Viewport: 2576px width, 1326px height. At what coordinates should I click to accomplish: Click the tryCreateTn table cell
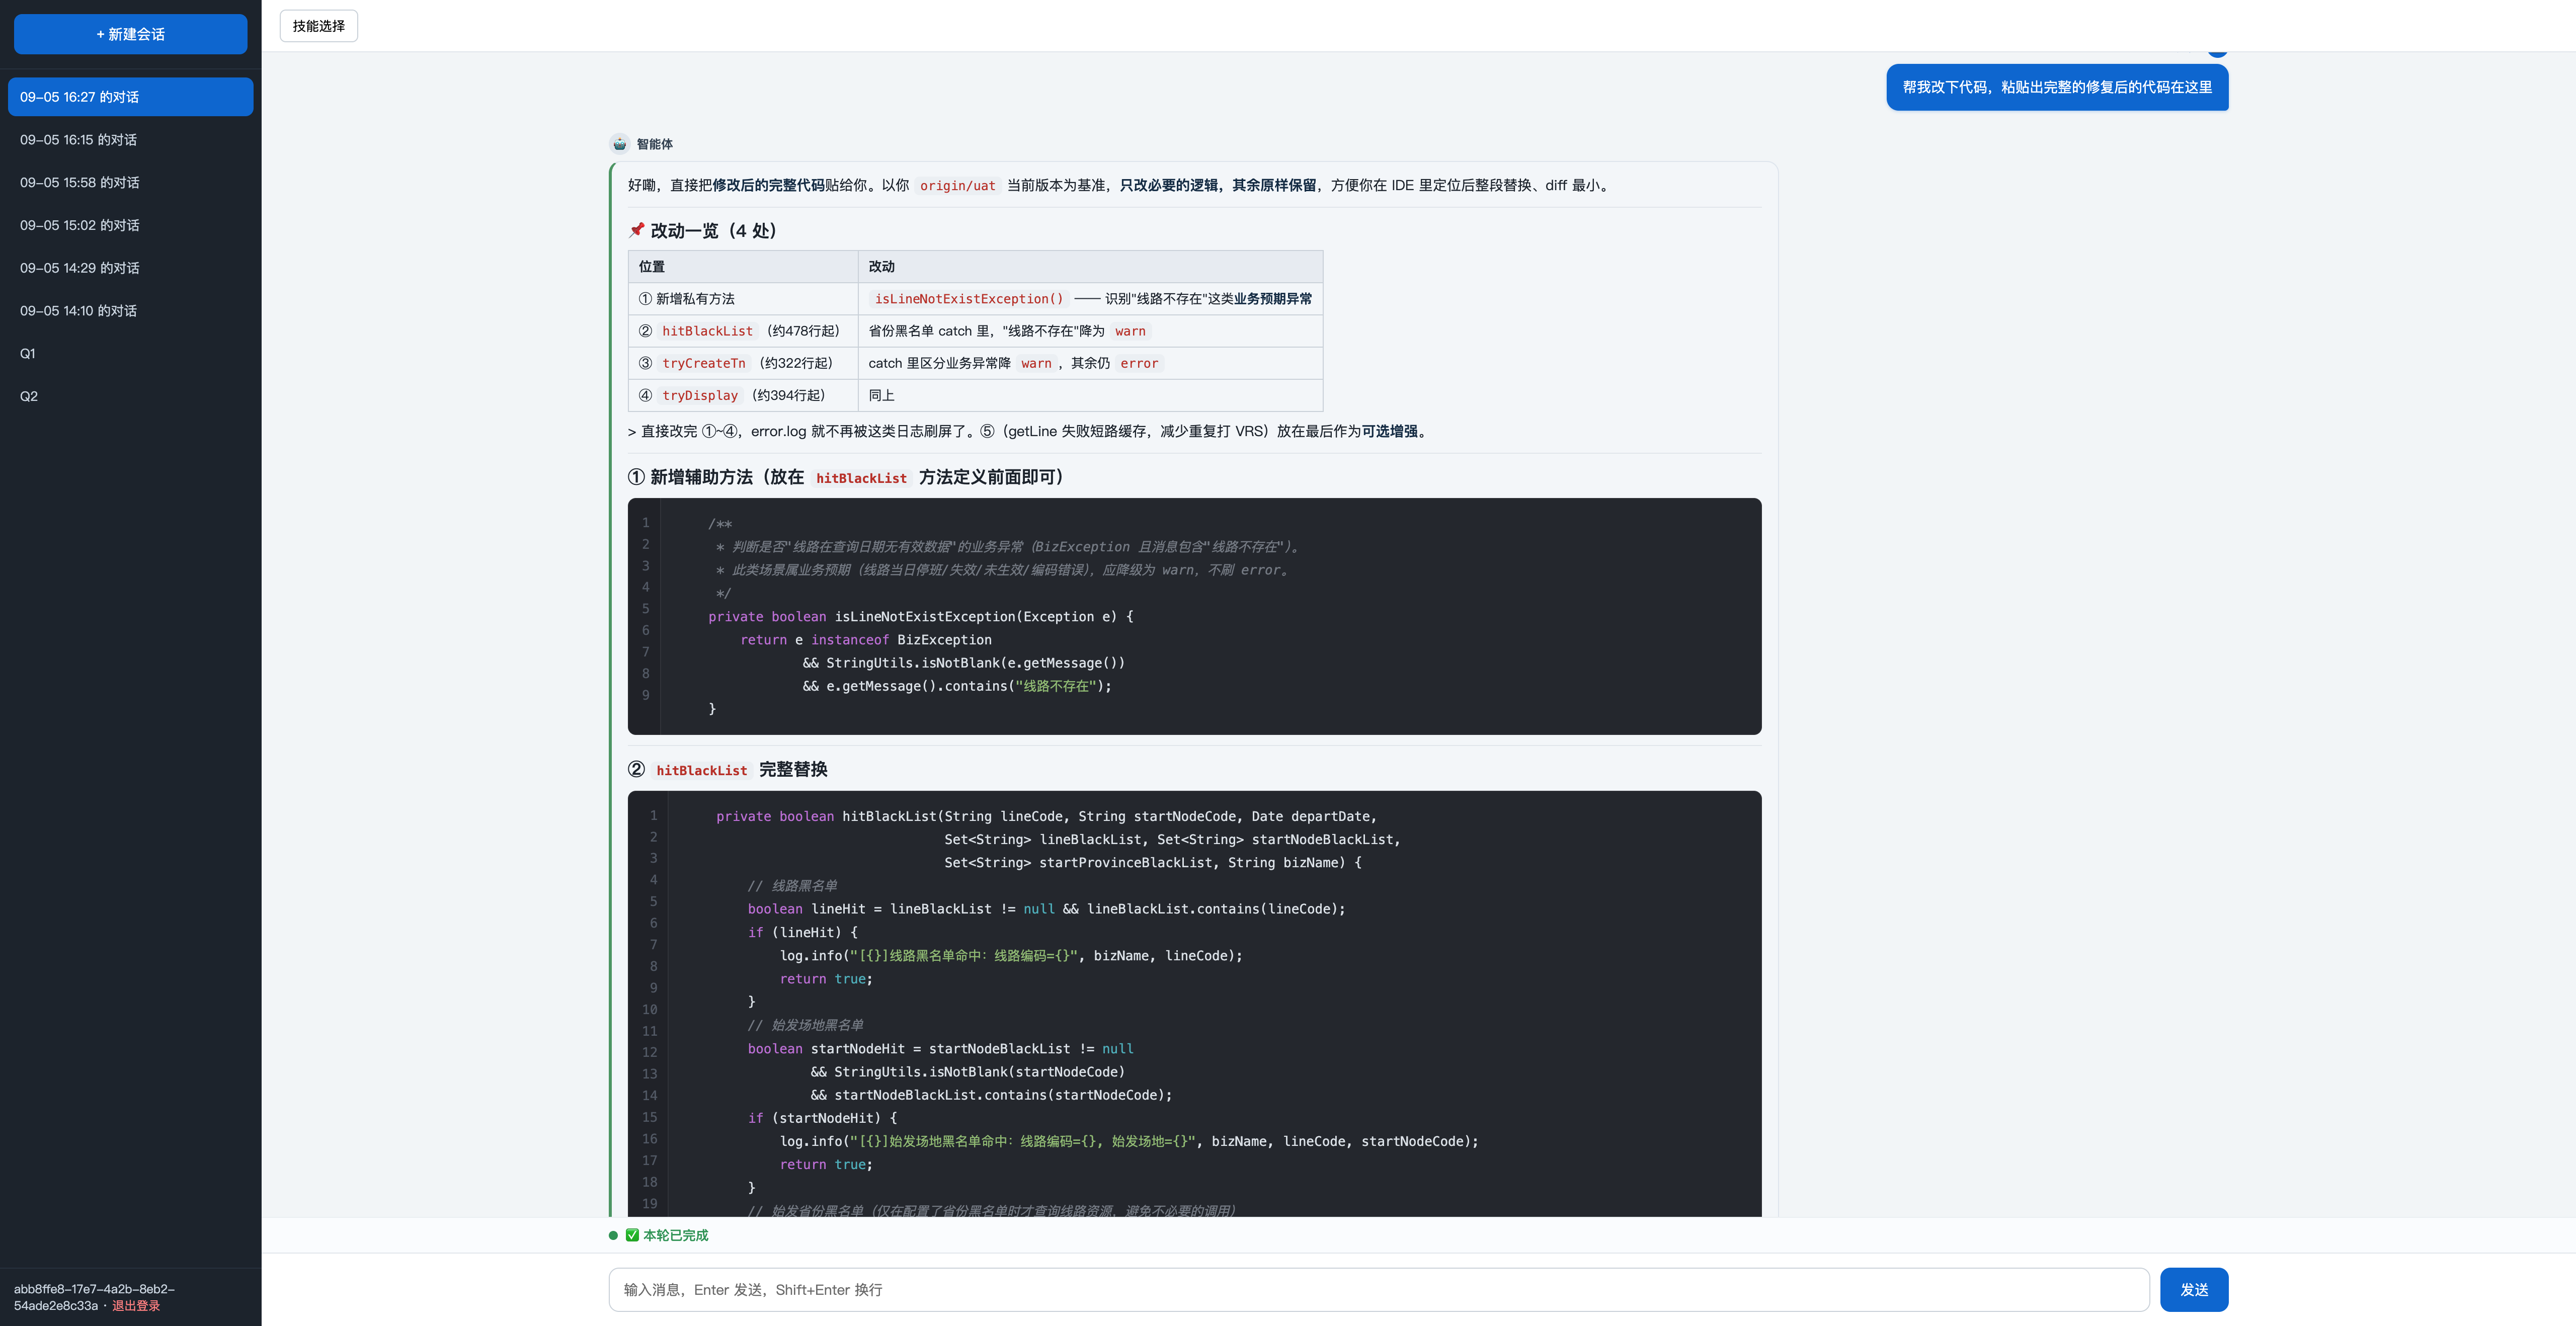pyautogui.click(x=743, y=363)
